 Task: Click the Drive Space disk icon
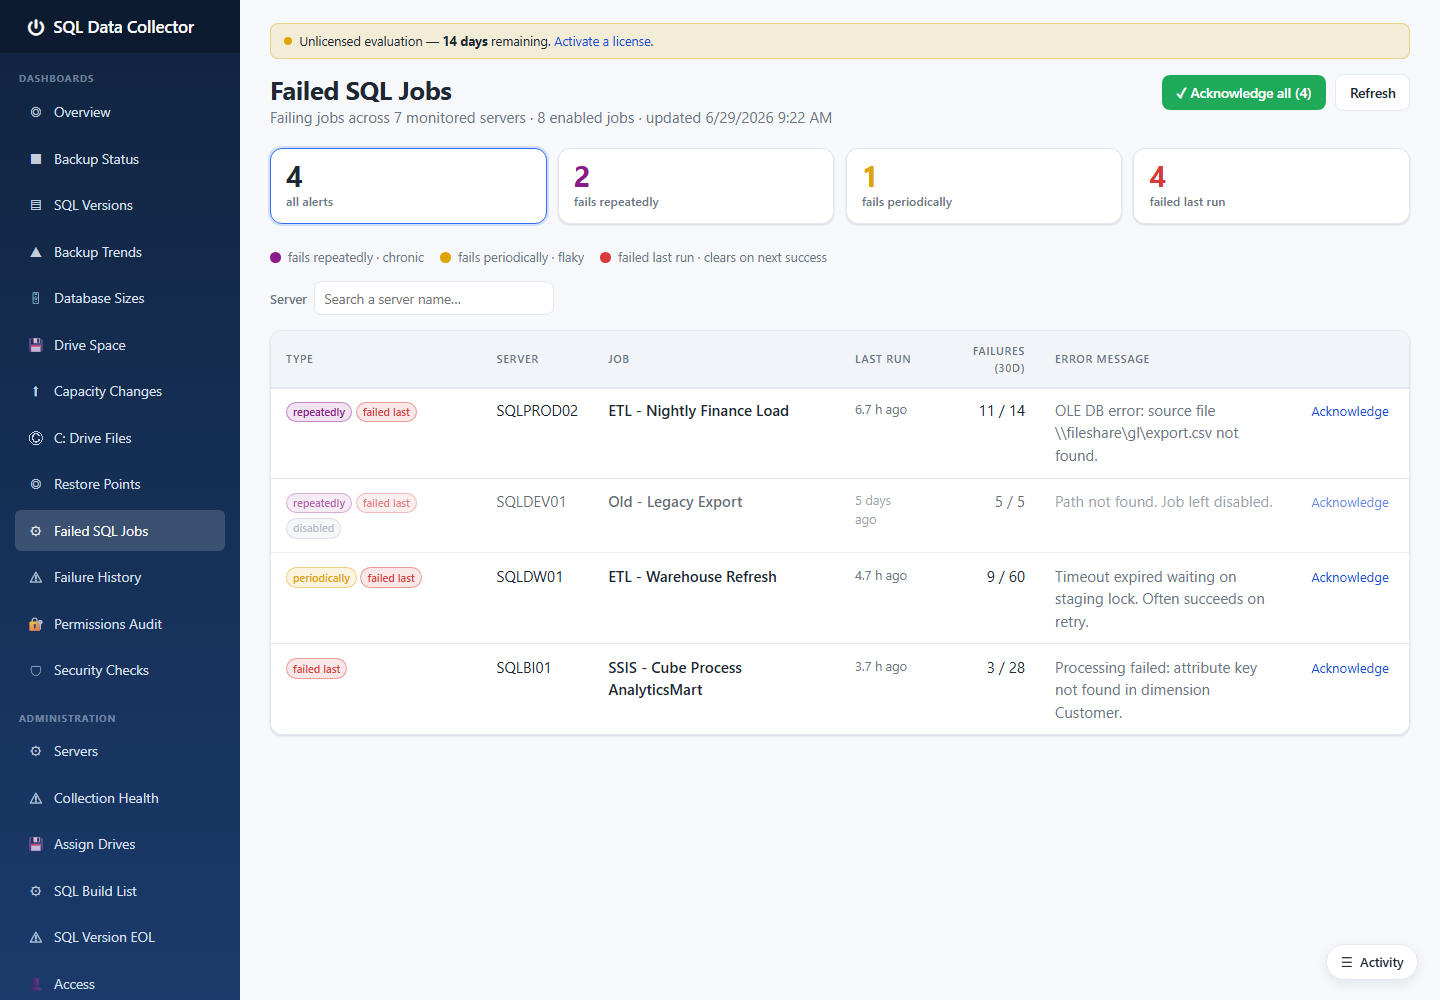36,345
